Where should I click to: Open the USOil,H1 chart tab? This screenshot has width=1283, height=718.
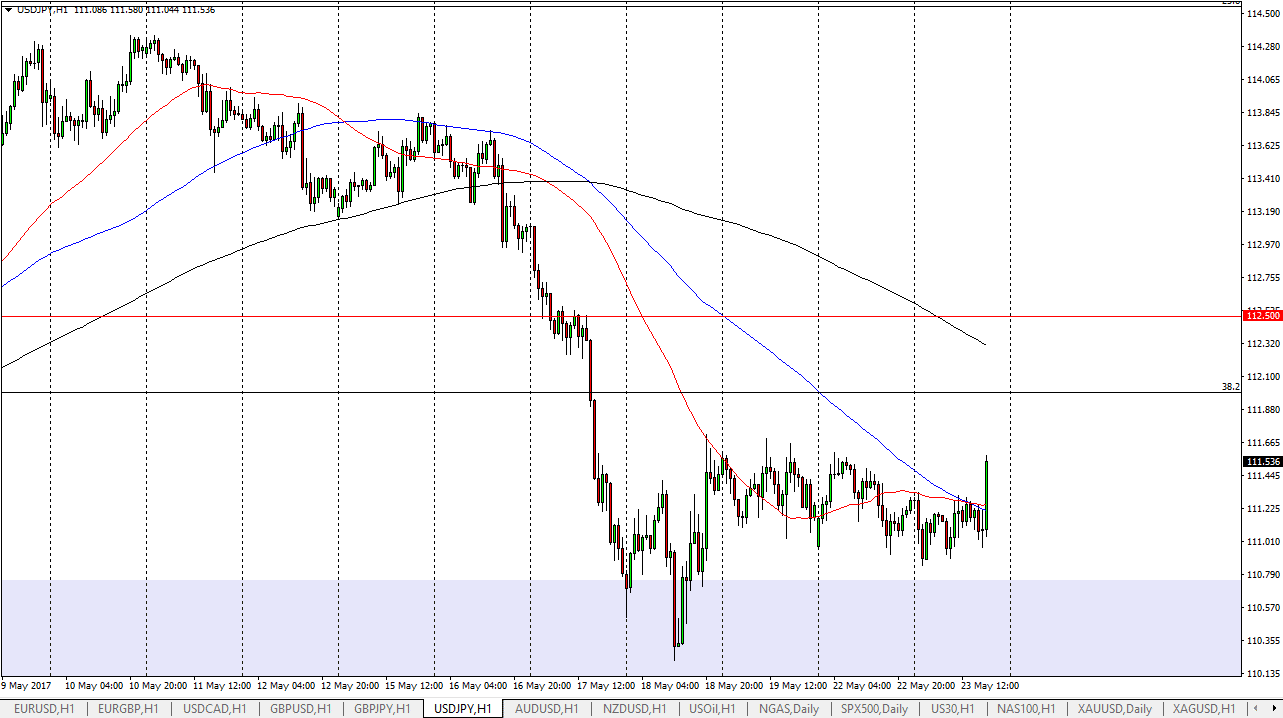(711, 709)
